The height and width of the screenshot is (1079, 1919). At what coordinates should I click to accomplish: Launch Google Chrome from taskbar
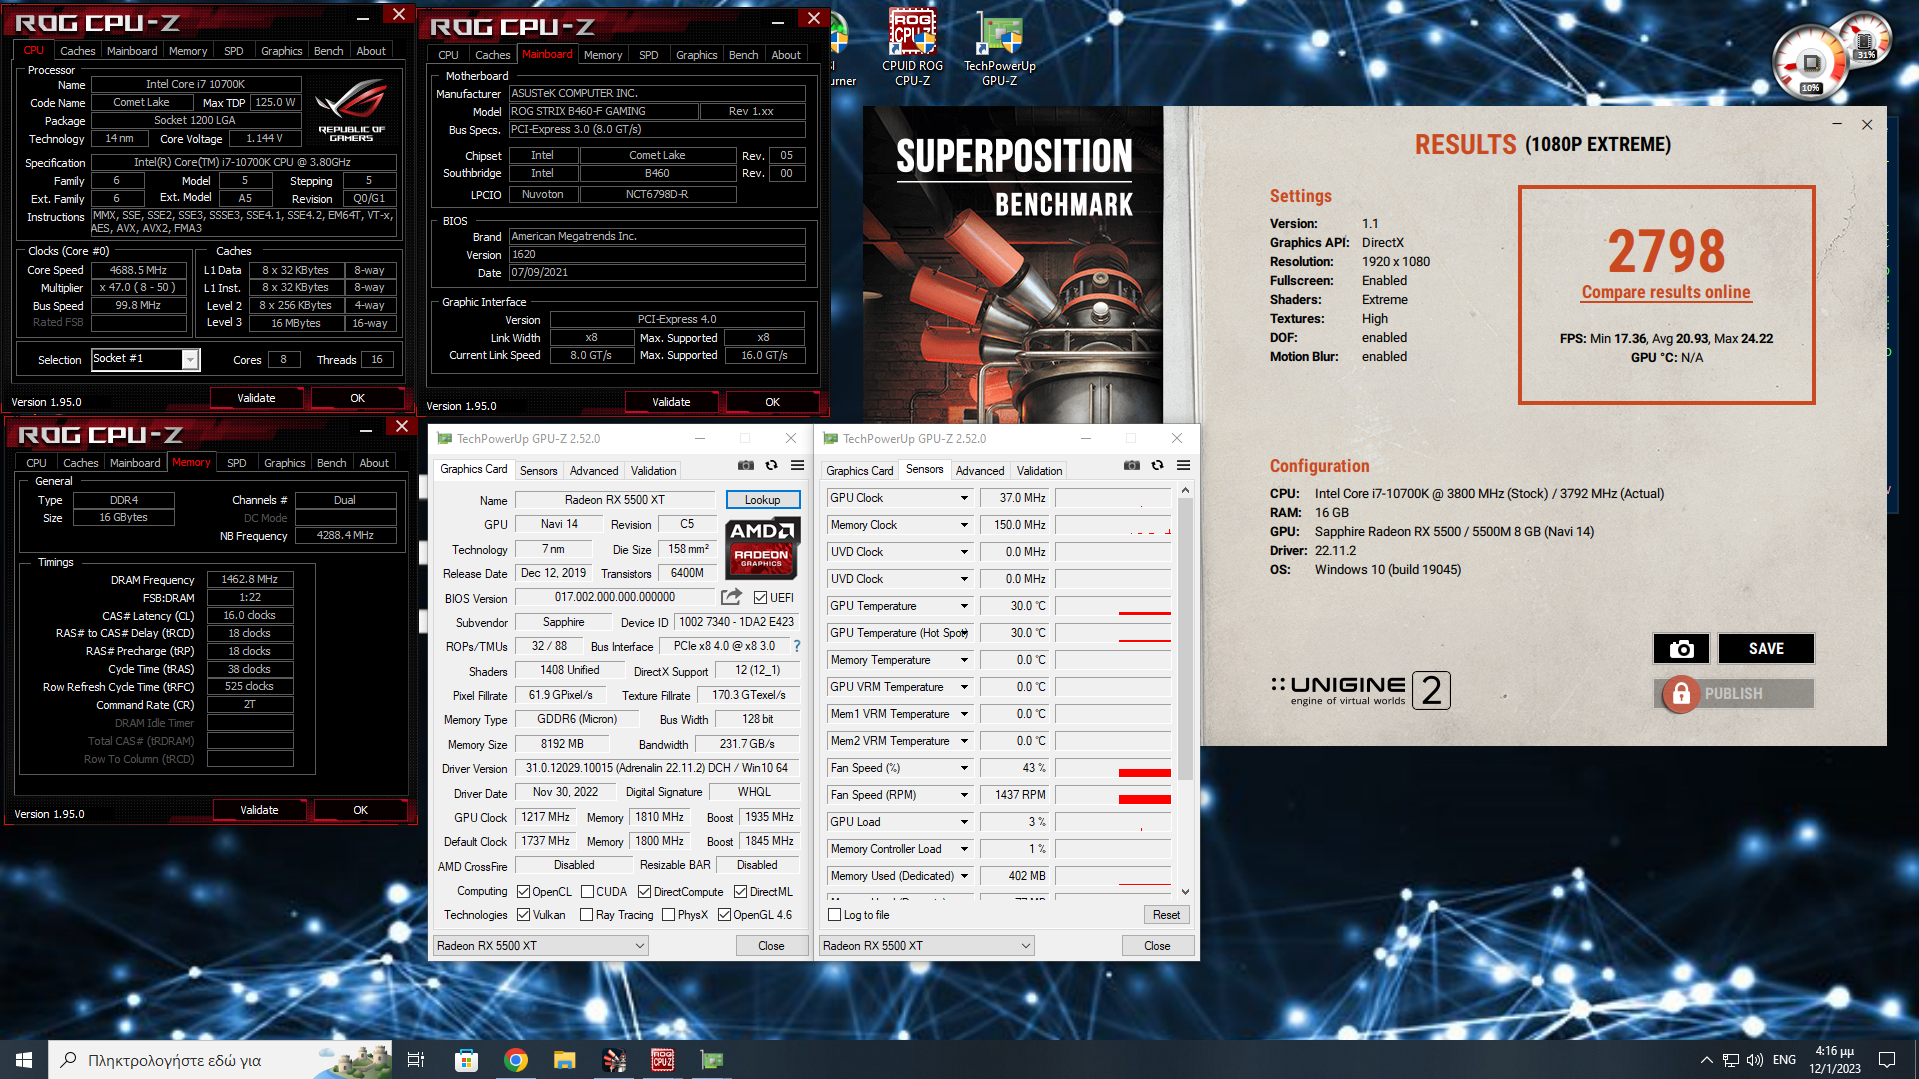515,1060
